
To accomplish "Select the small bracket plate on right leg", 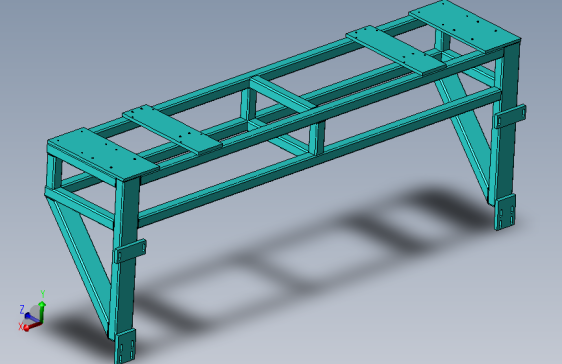I will 510,116.
